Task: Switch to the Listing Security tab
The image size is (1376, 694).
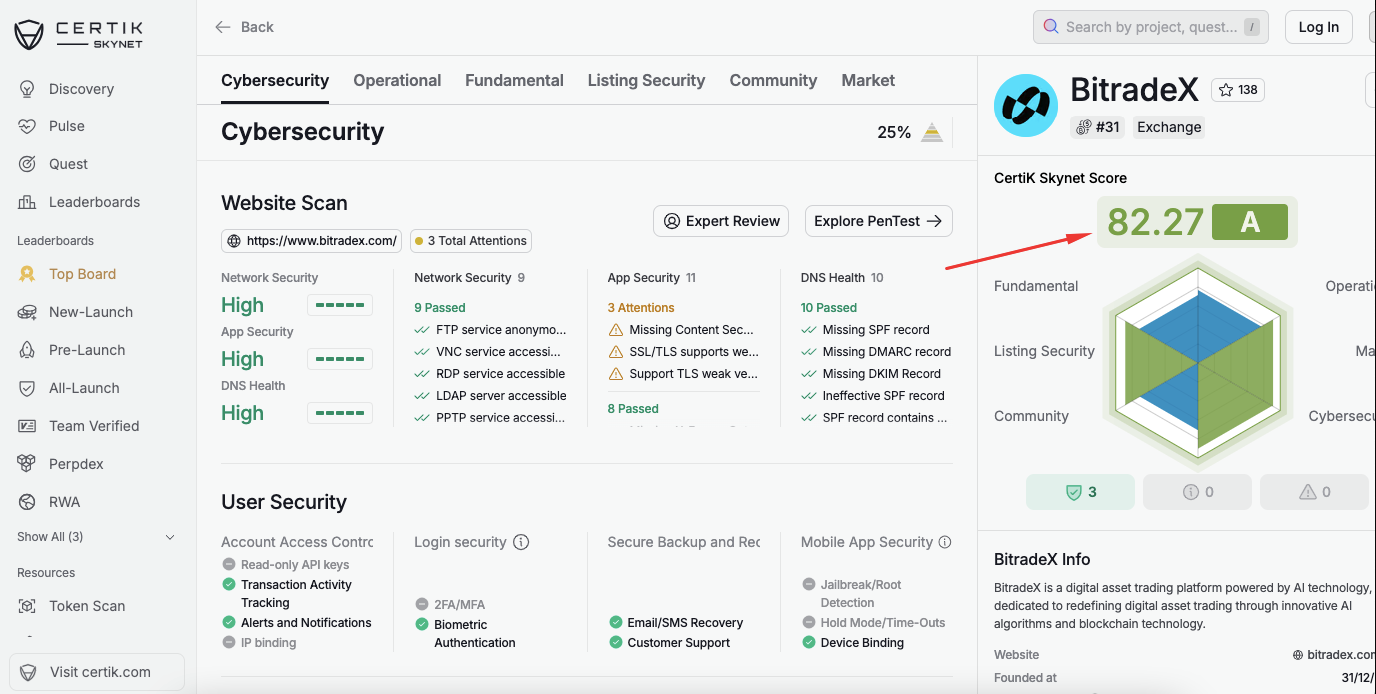Action: pos(646,80)
